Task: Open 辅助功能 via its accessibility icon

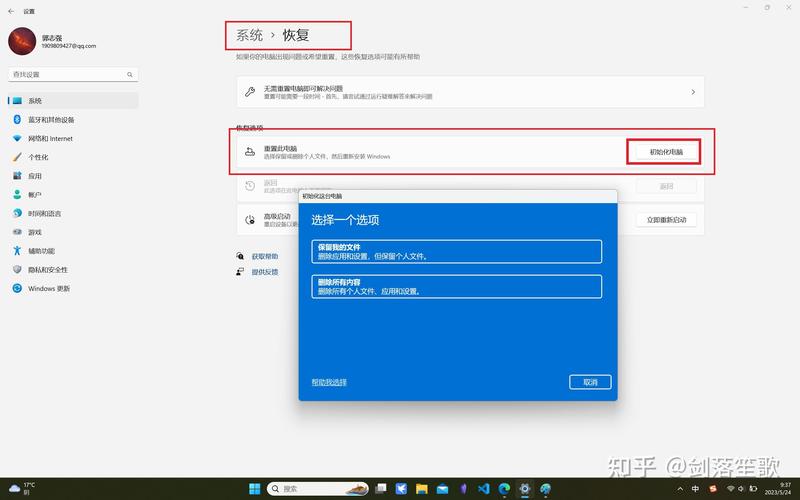Action: (x=17, y=251)
